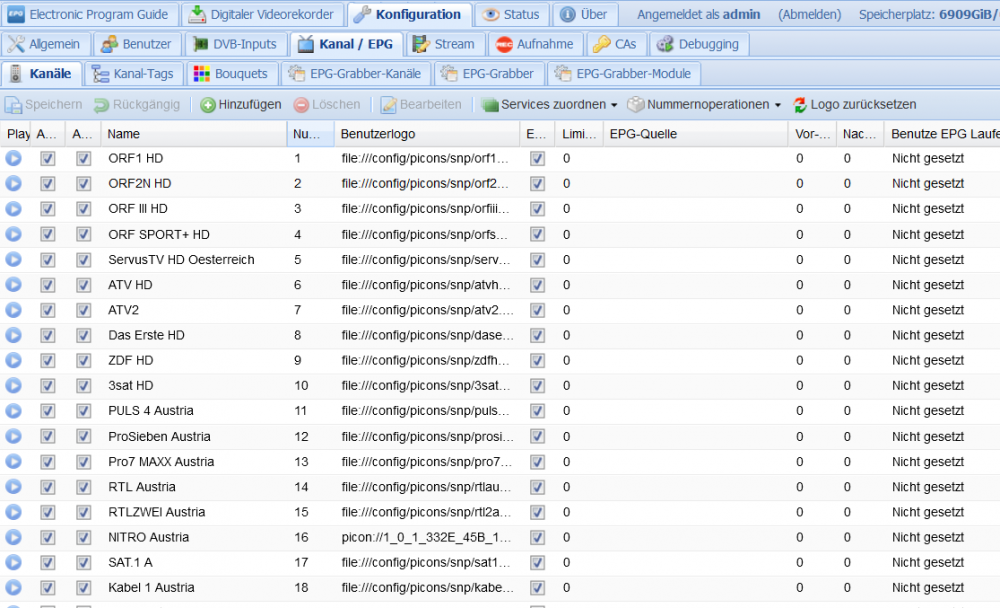Click the Speichern save button
The image size is (1000, 608).
pyautogui.click(x=43, y=105)
